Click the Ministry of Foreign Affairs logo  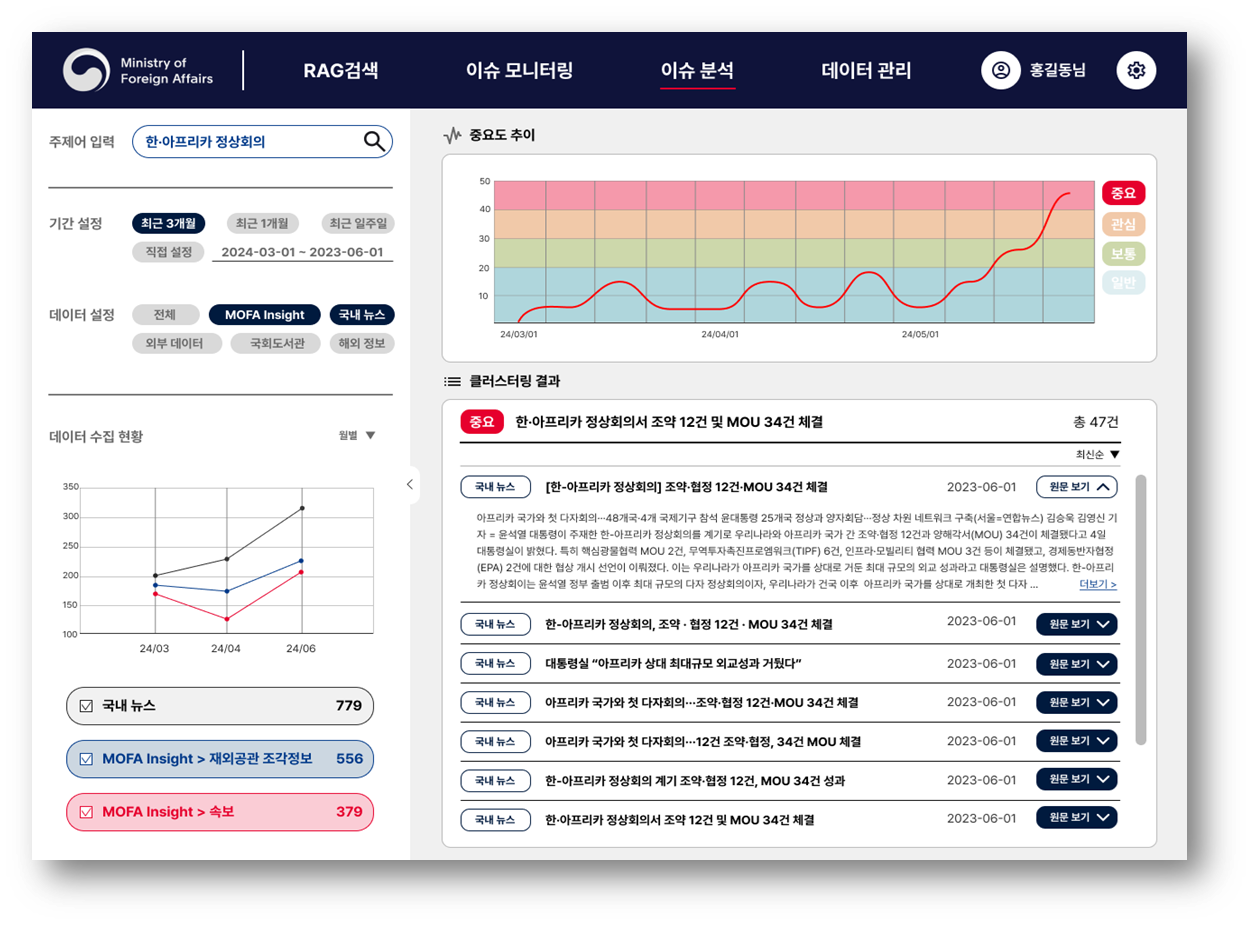tap(87, 71)
